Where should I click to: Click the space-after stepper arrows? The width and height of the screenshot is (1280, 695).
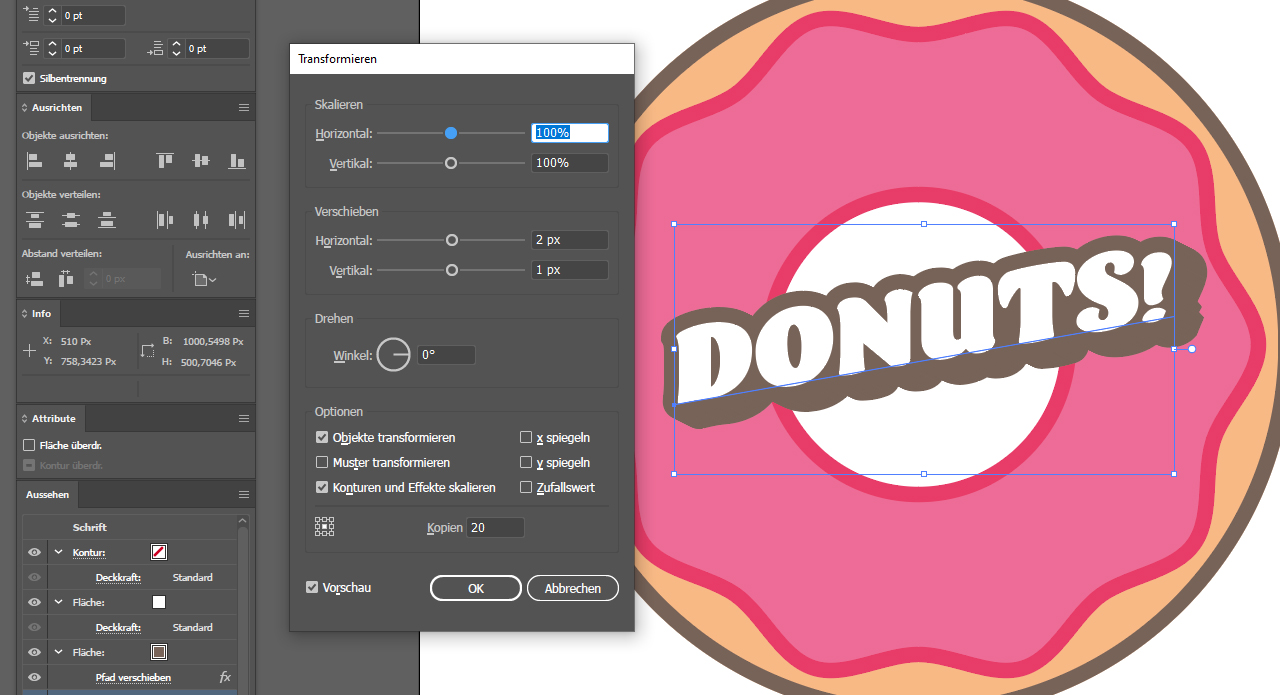(x=176, y=48)
